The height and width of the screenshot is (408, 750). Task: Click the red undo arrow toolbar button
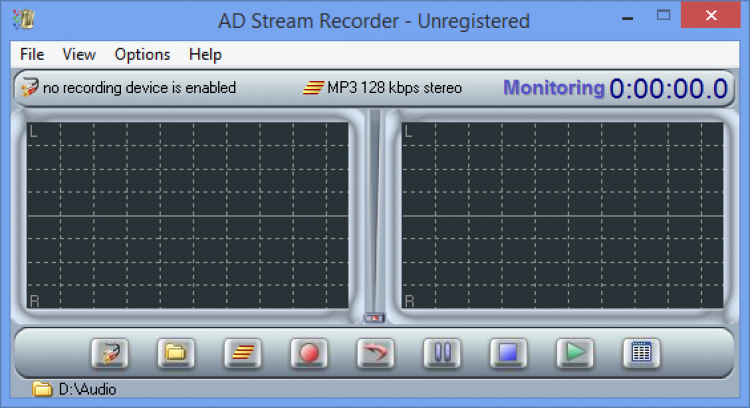[375, 353]
